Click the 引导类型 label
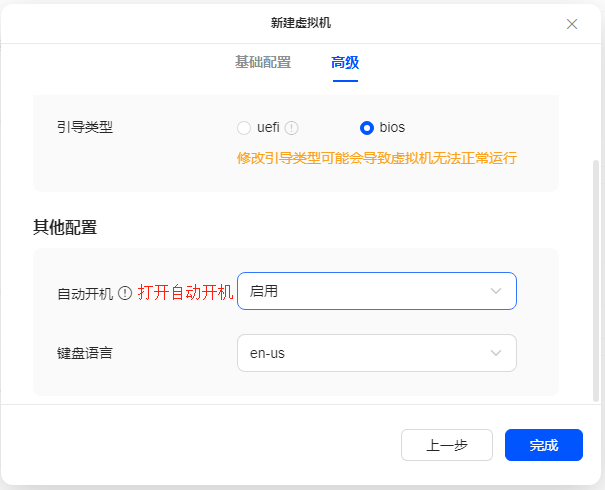 (x=85, y=127)
